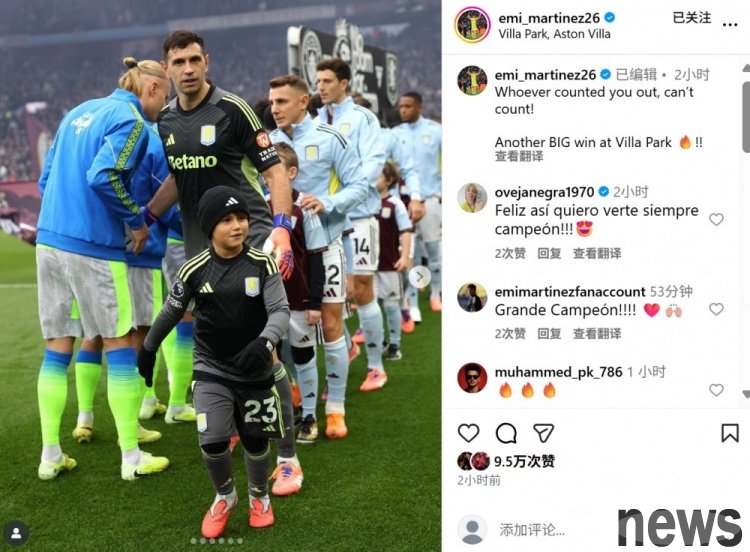Save post with bookmark icon
Screen dimensions: 750x552
tap(729, 433)
